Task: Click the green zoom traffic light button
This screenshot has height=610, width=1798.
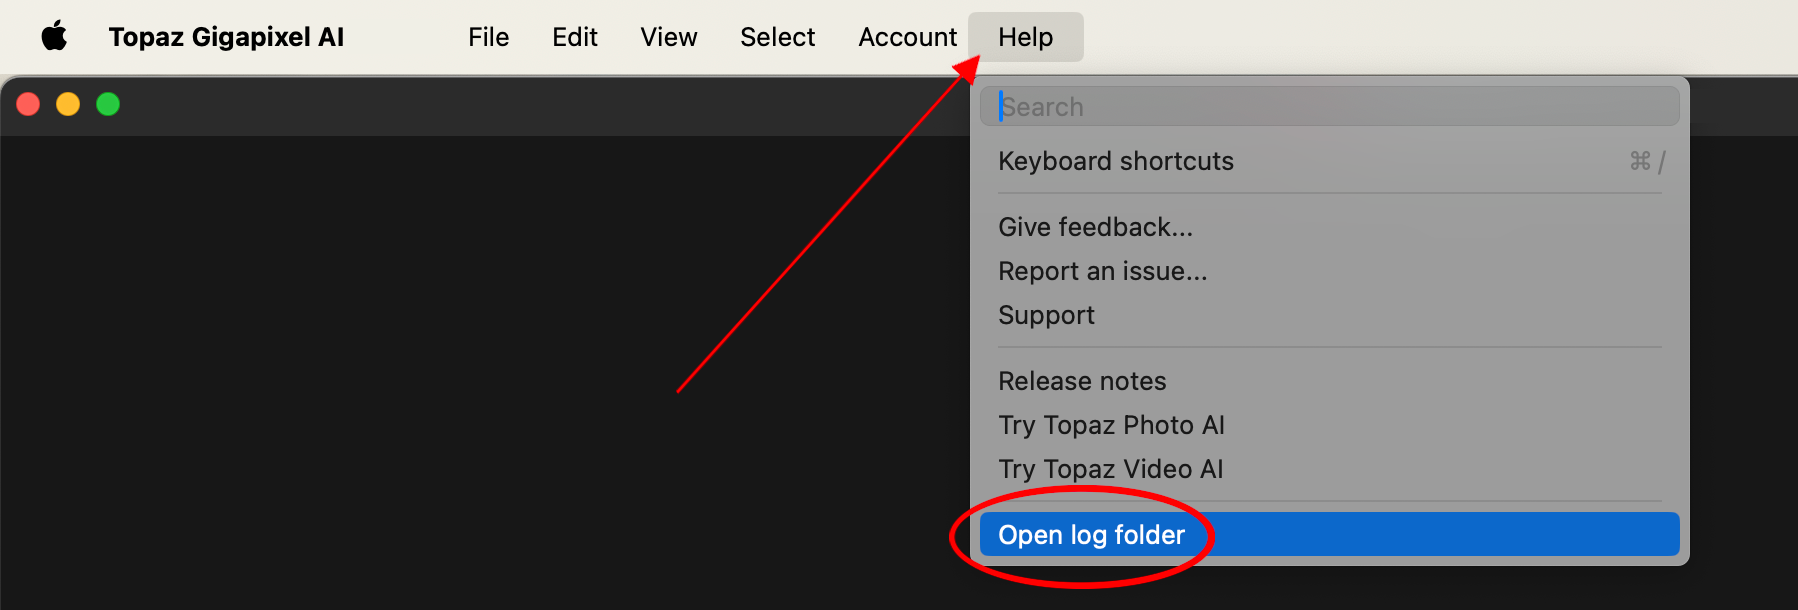Action: 108,103
